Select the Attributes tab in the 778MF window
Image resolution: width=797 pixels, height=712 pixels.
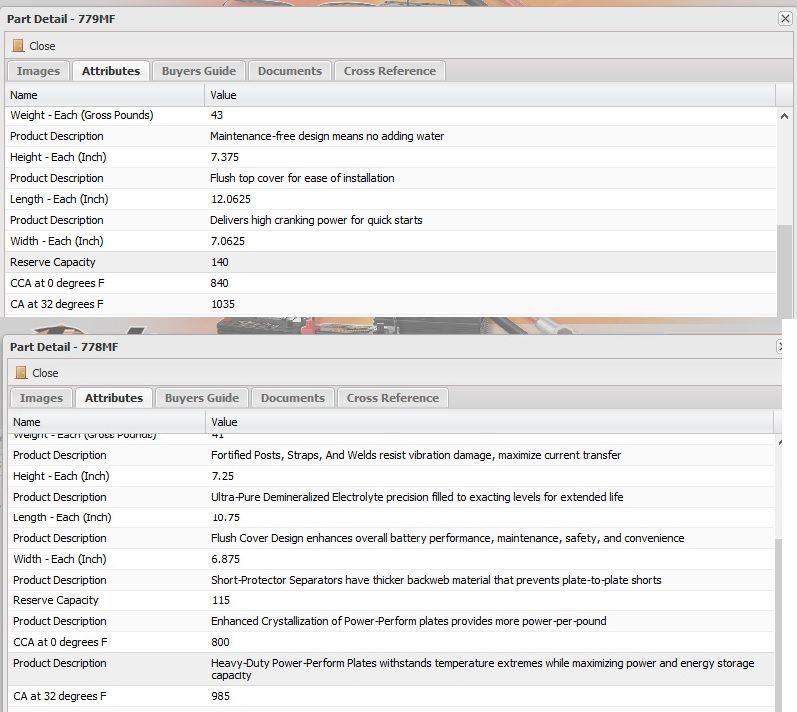click(113, 398)
